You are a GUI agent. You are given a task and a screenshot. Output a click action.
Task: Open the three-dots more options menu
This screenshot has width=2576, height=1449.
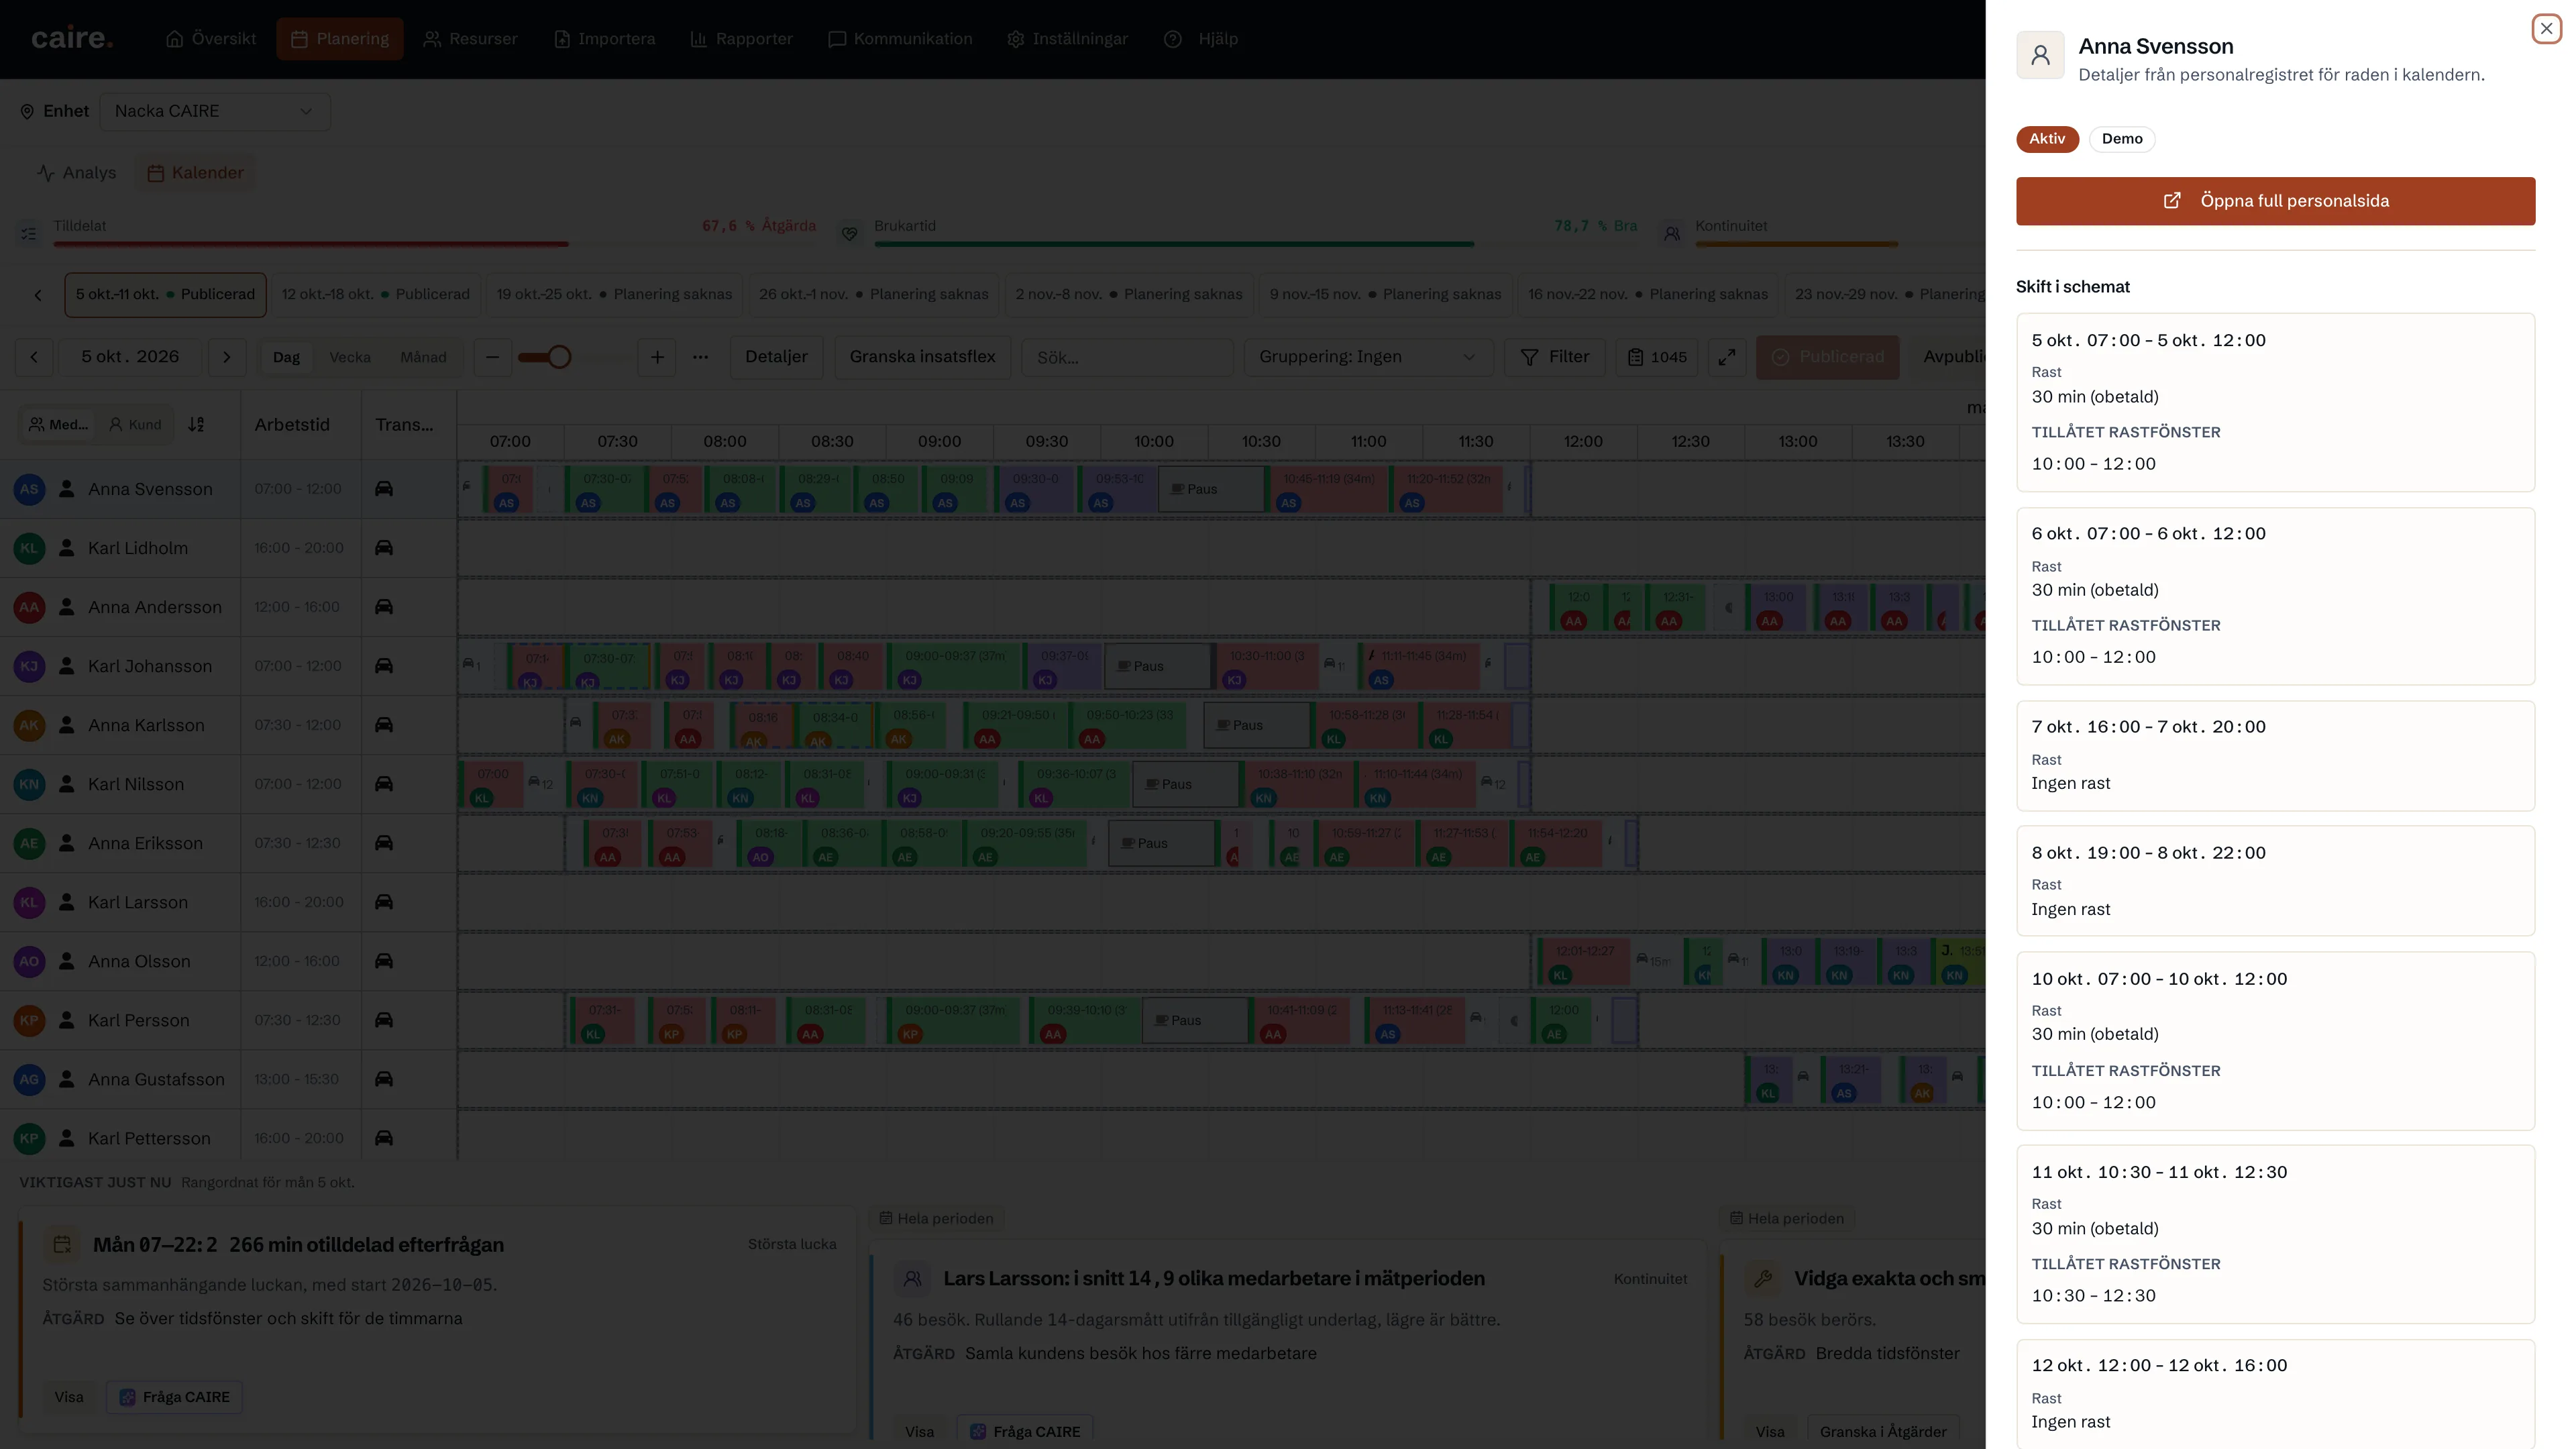pos(701,357)
